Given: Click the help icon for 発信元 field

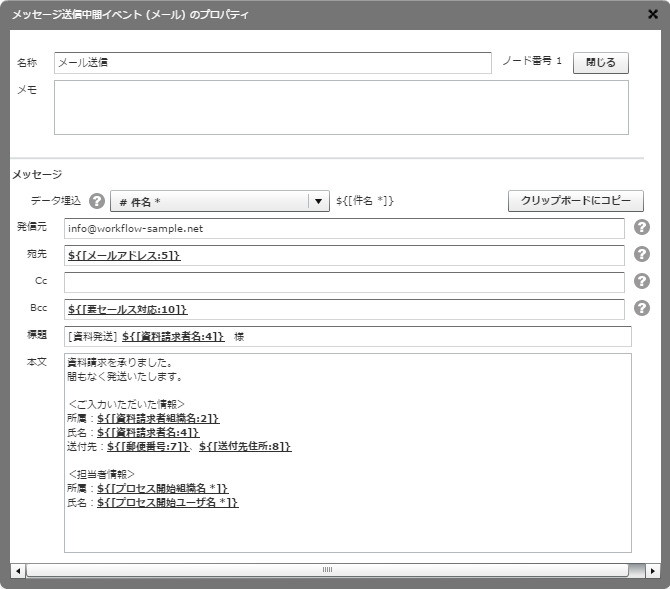Looking at the screenshot, I should 641,227.
